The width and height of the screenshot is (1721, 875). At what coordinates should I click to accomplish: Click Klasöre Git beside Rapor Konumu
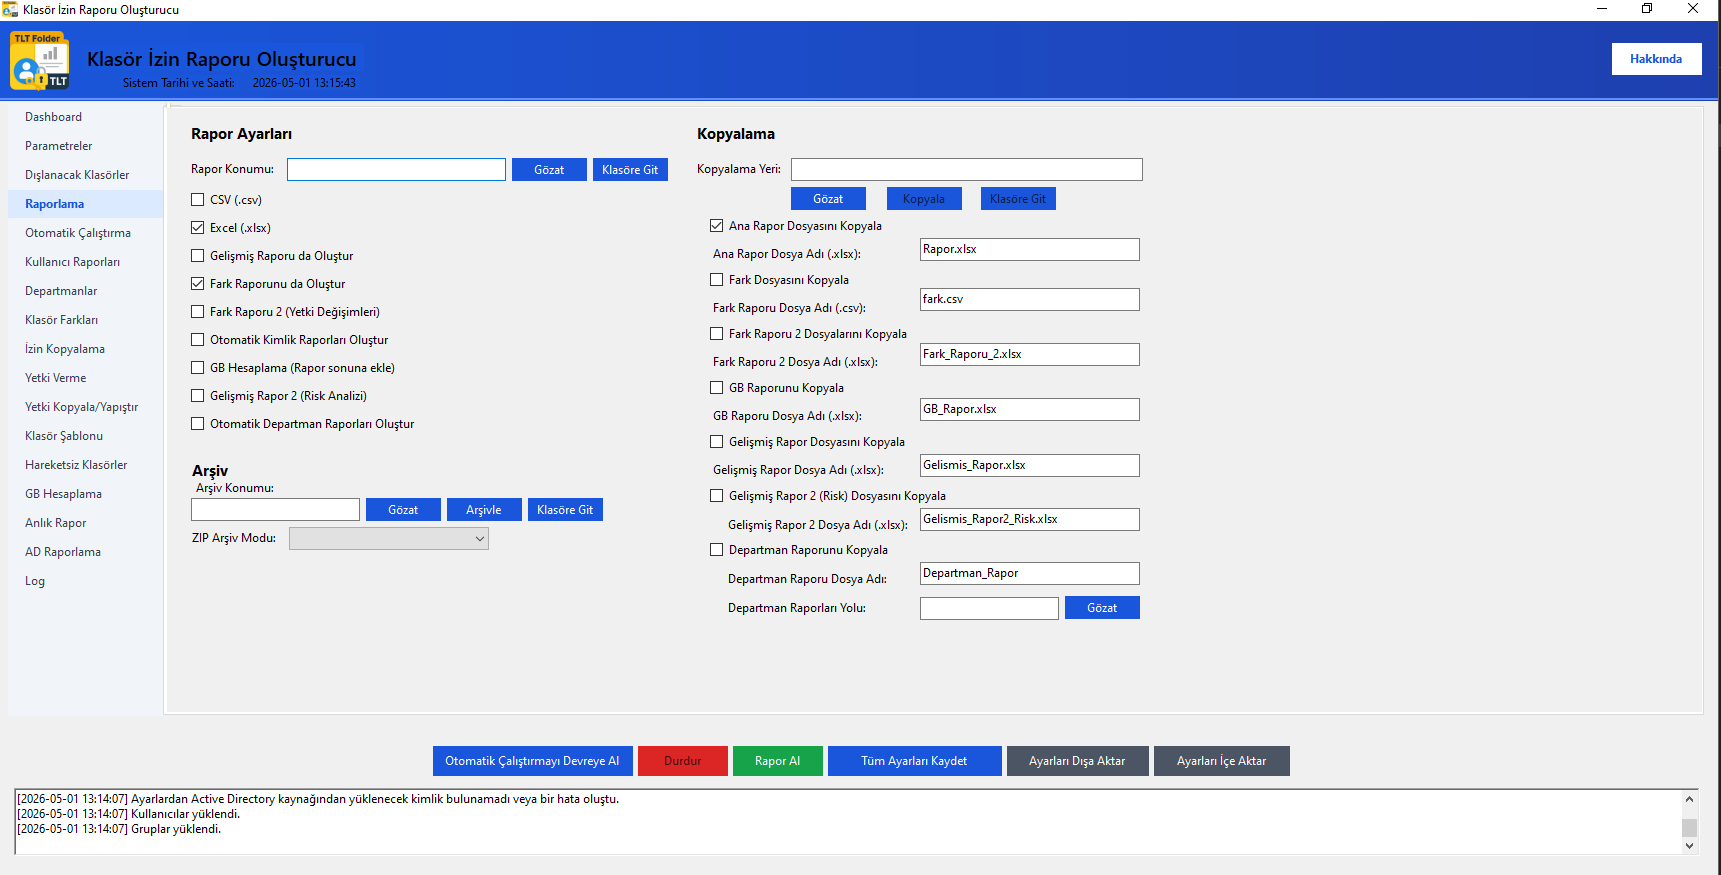pyautogui.click(x=630, y=170)
